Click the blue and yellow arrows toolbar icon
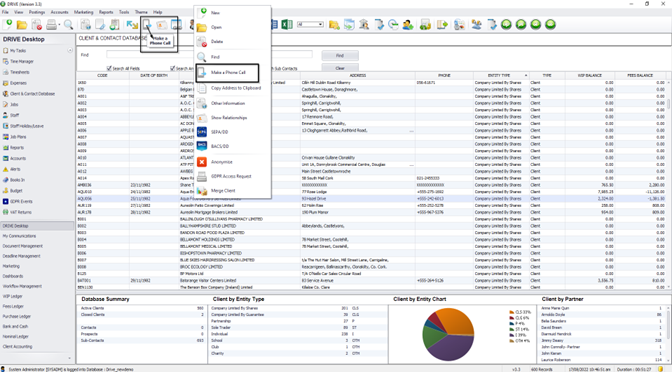 [x=132, y=25]
